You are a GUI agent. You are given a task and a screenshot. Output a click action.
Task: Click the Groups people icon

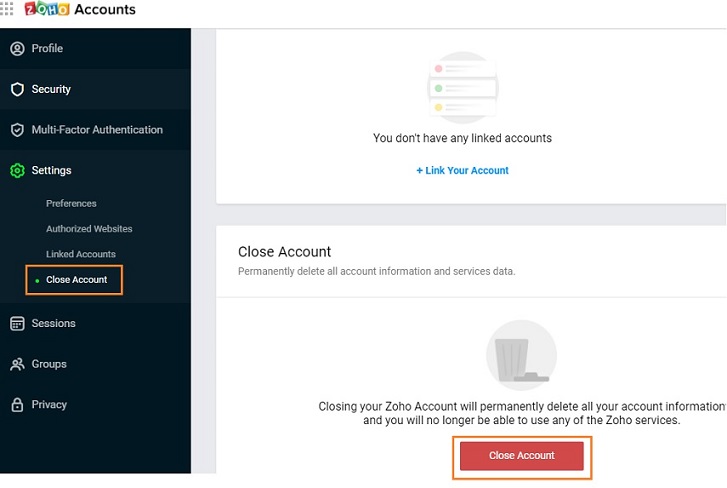point(17,365)
